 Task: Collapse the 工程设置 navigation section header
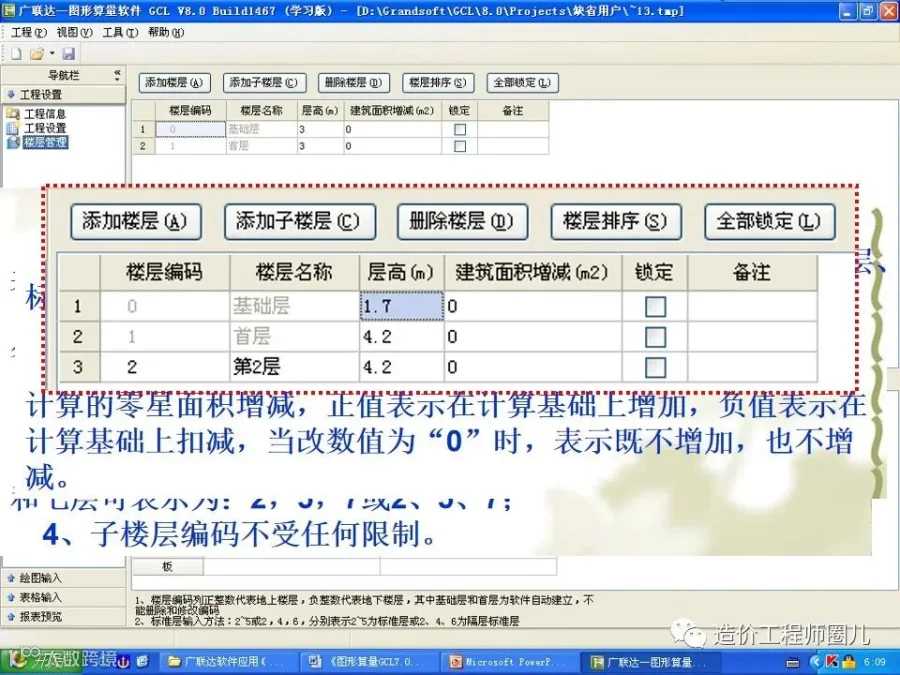coord(63,95)
